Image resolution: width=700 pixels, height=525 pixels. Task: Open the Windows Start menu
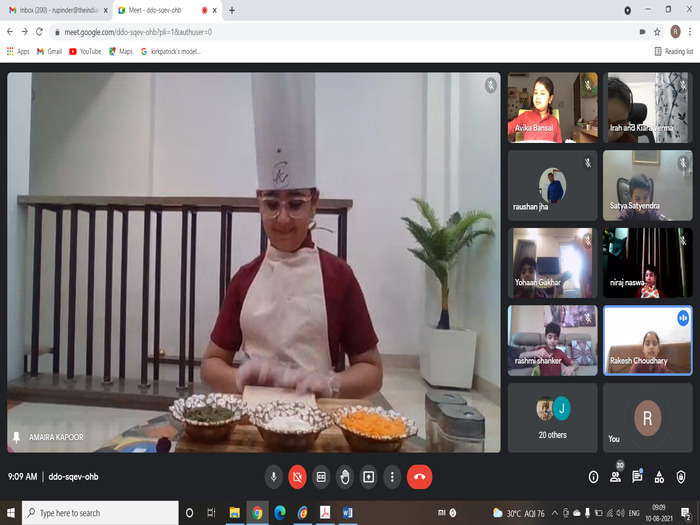pos(11,513)
